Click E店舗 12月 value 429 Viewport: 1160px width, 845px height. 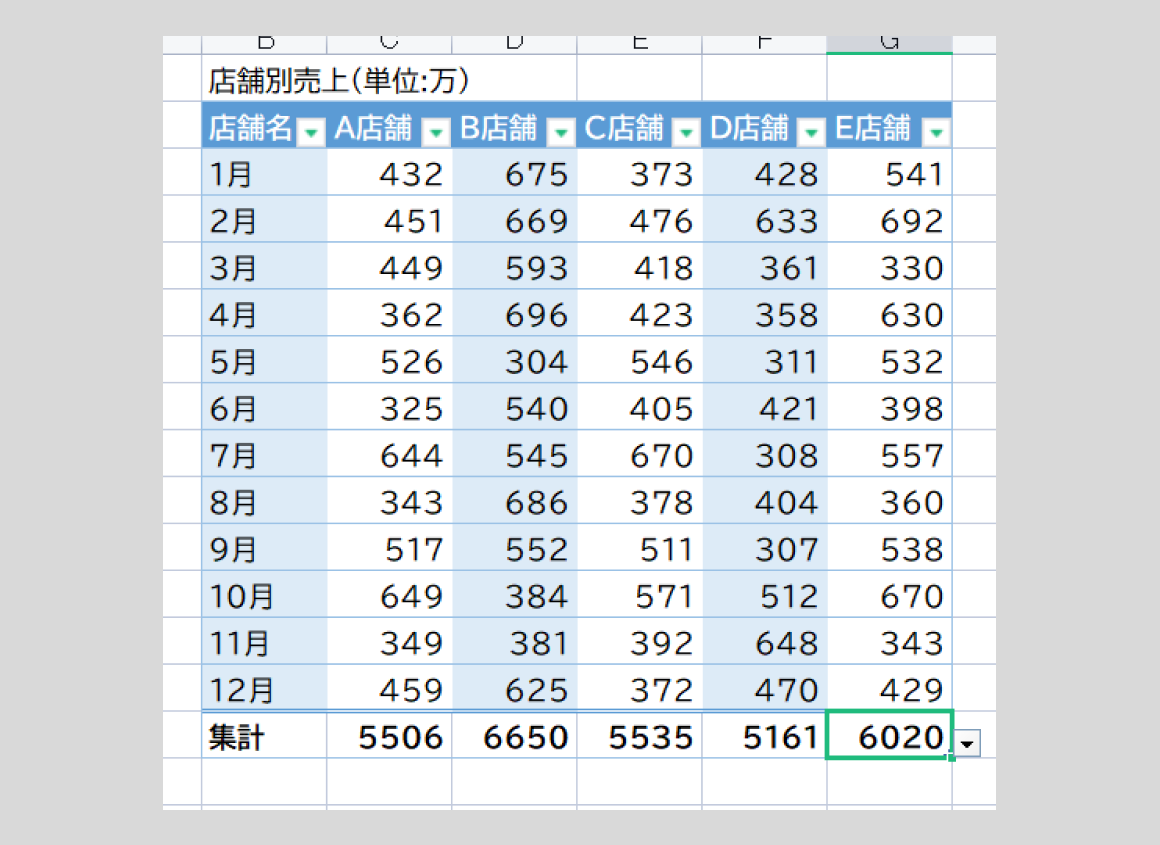point(889,688)
